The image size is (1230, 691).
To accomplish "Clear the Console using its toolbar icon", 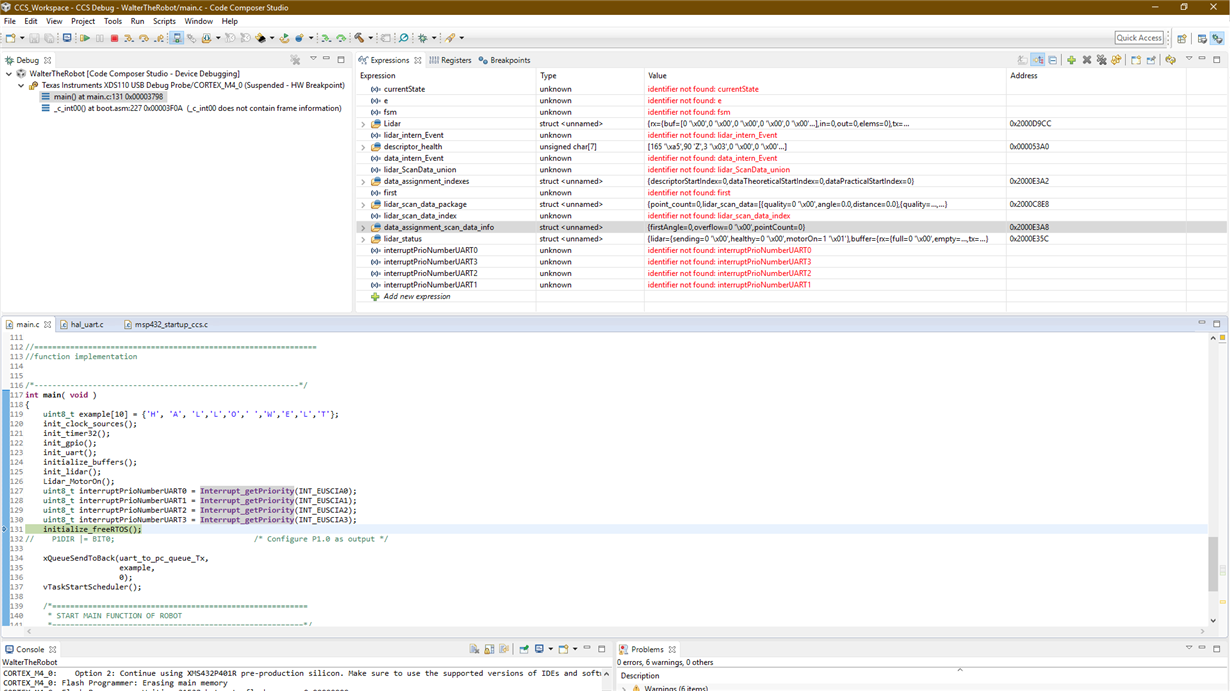I will (475, 648).
